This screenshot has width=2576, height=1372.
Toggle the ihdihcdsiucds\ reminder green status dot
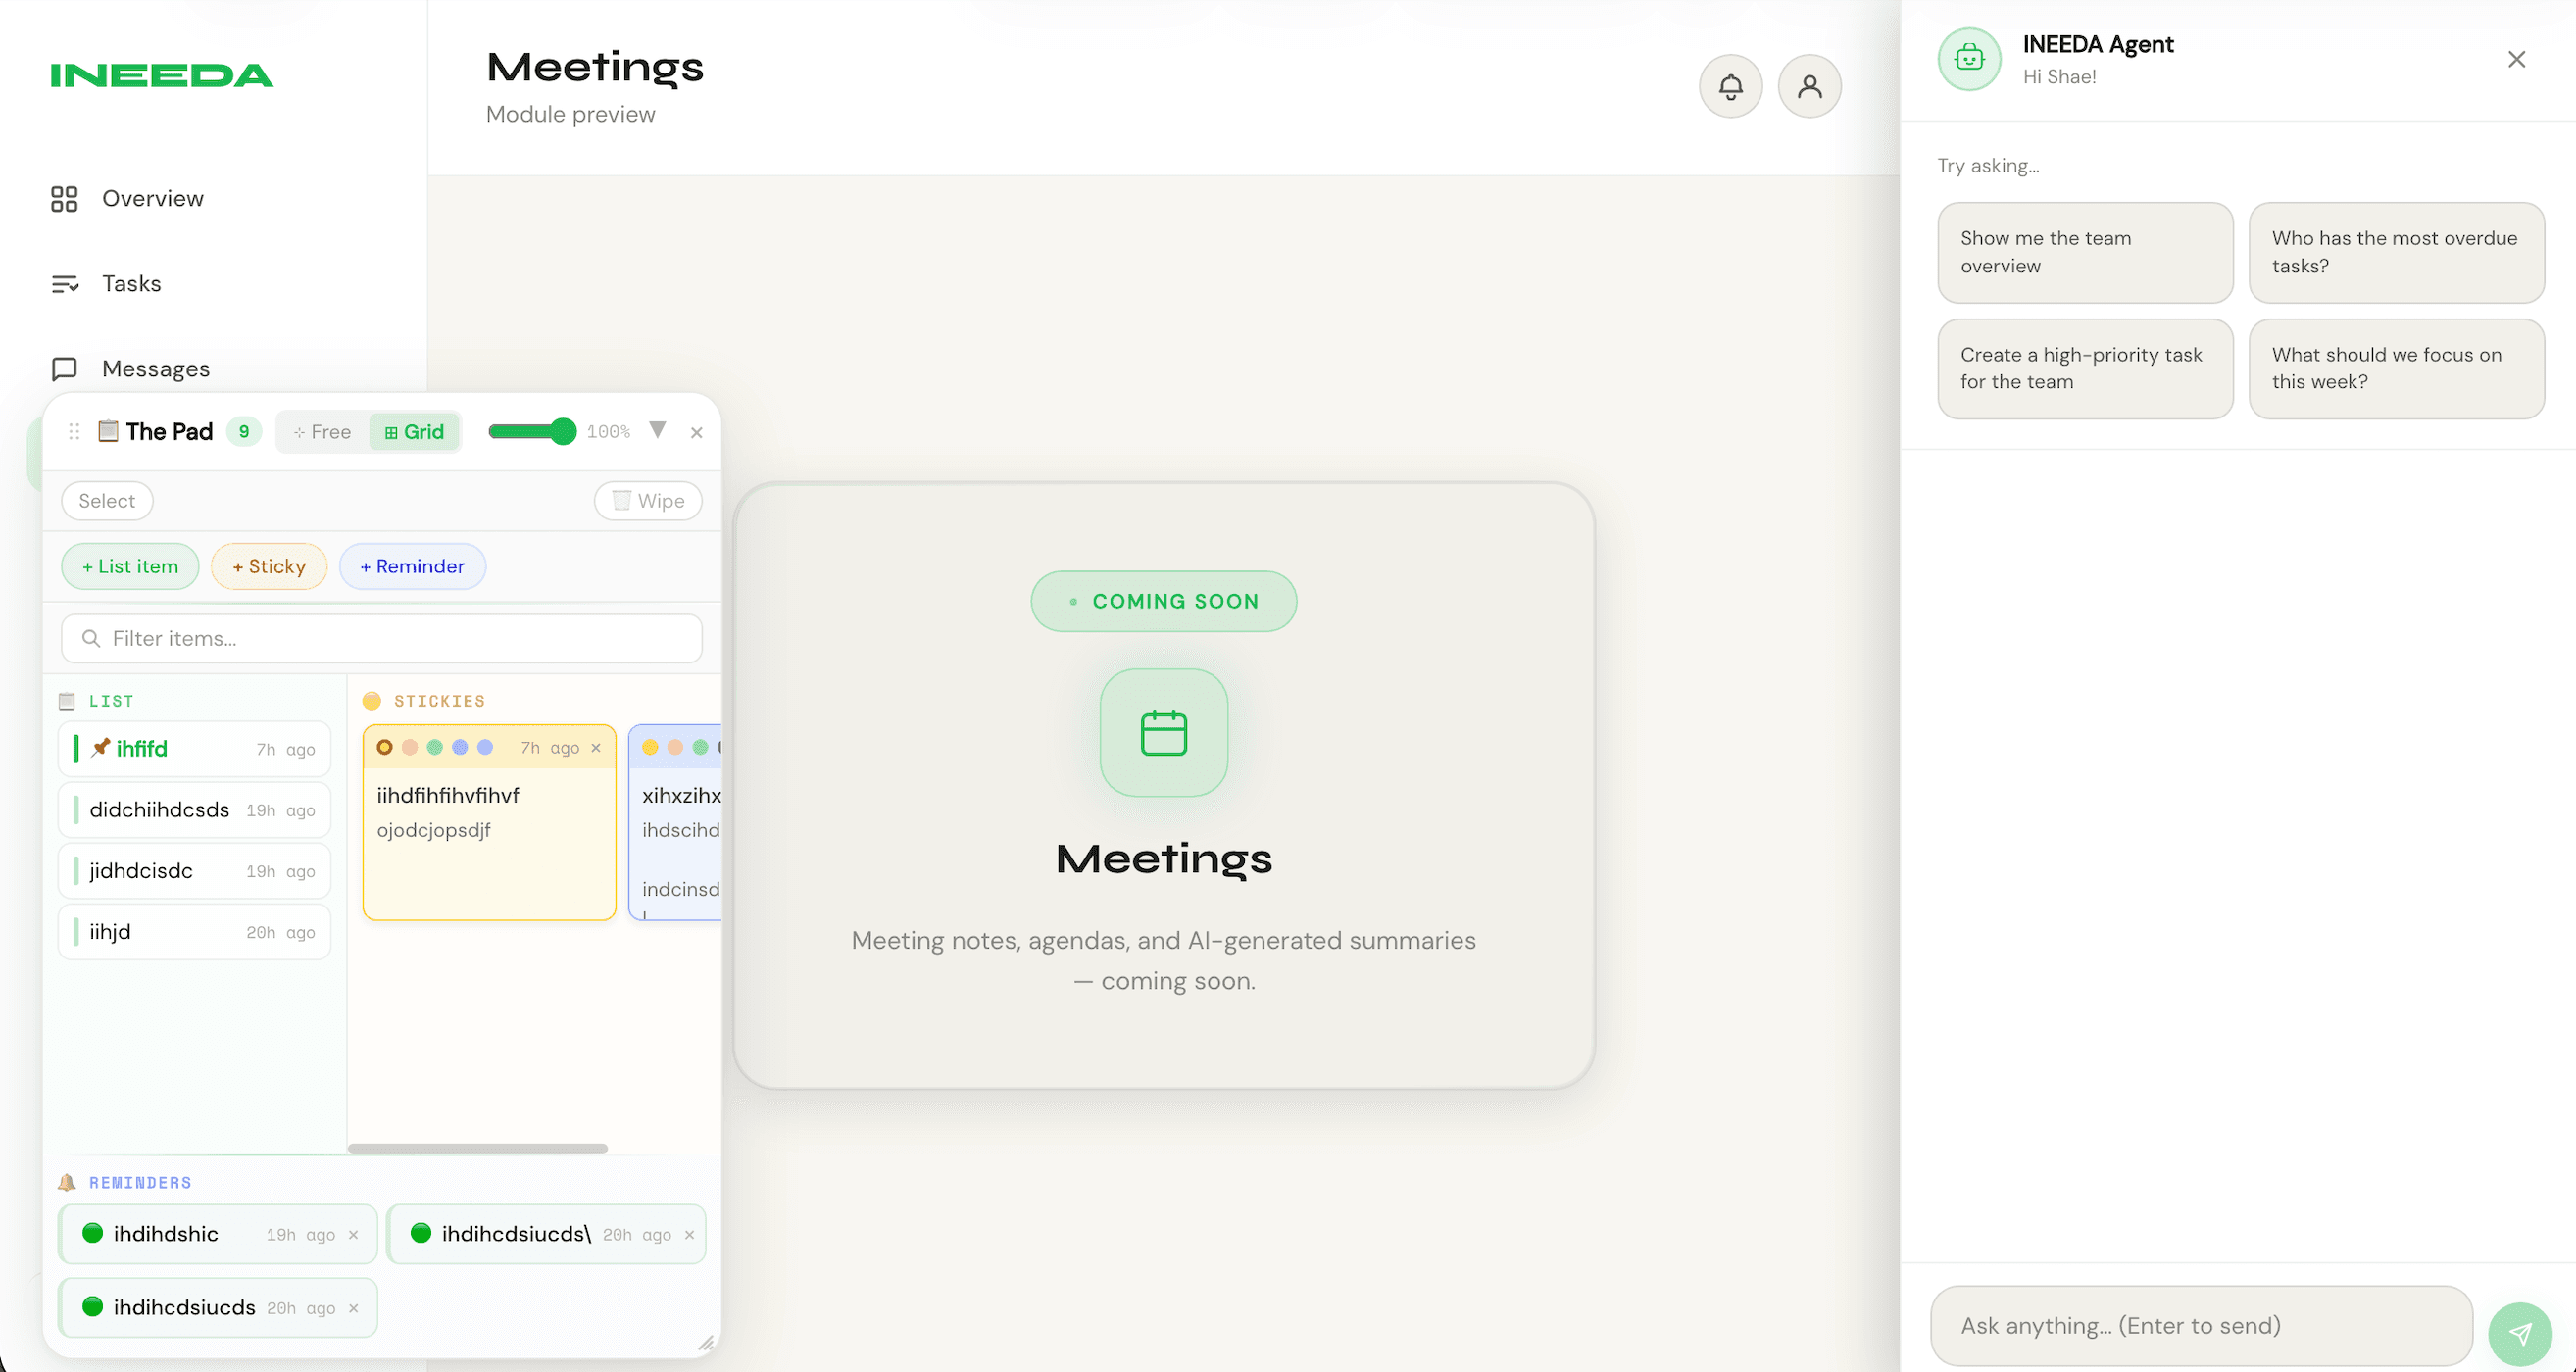pos(421,1233)
